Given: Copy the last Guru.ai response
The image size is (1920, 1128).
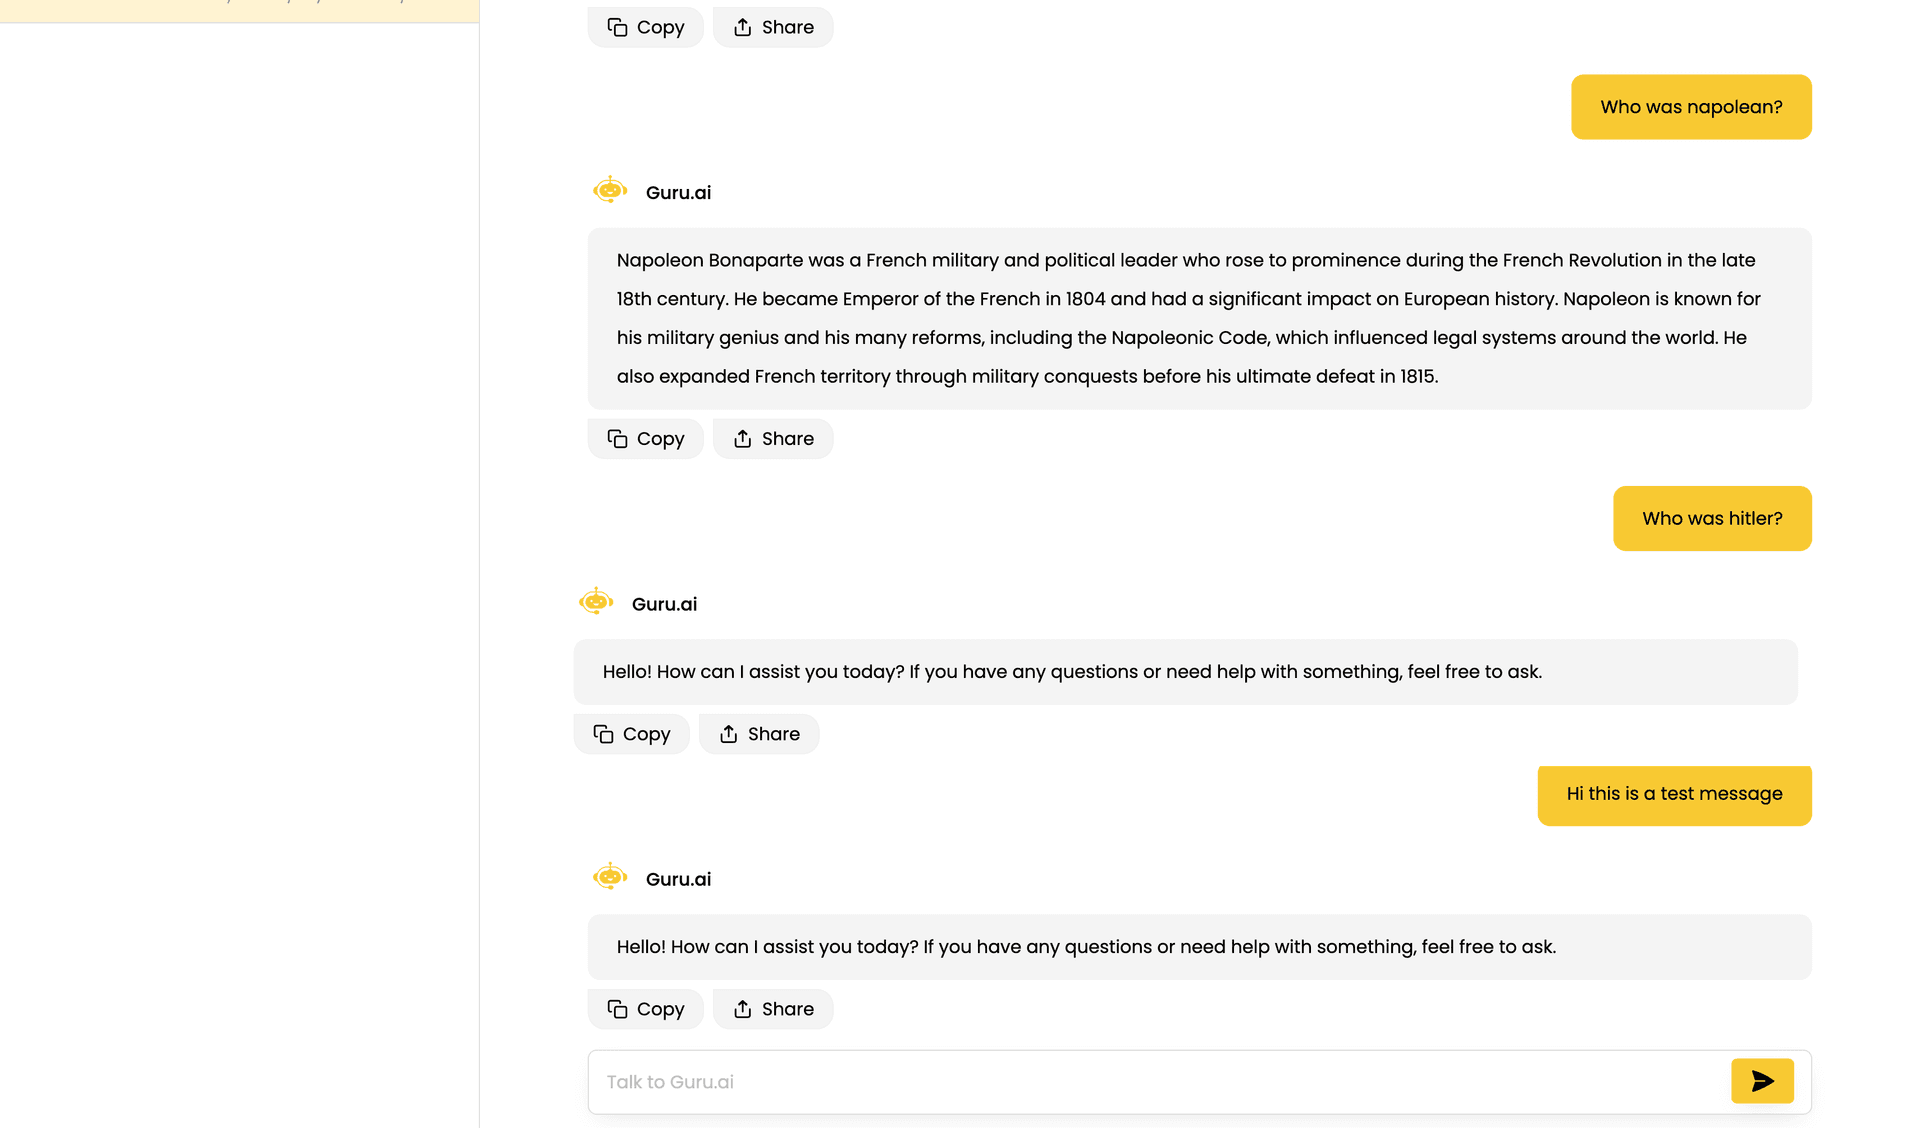Looking at the screenshot, I should (646, 1009).
